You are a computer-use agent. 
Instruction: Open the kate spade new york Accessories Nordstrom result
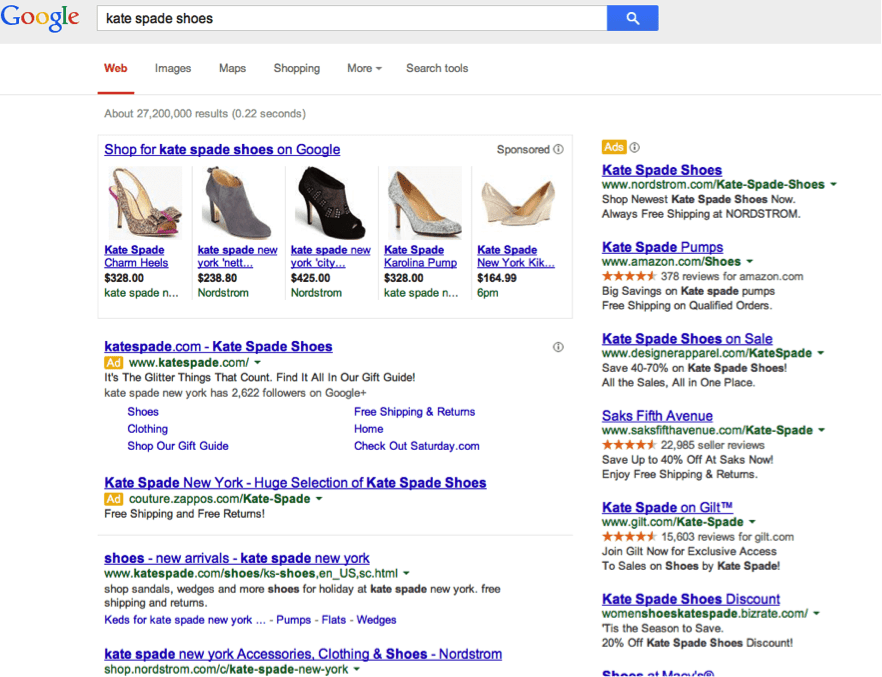click(x=303, y=654)
